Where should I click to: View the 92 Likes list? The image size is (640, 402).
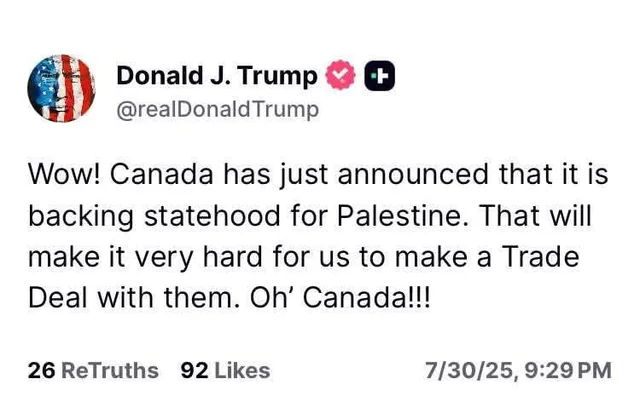coord(225,371)
